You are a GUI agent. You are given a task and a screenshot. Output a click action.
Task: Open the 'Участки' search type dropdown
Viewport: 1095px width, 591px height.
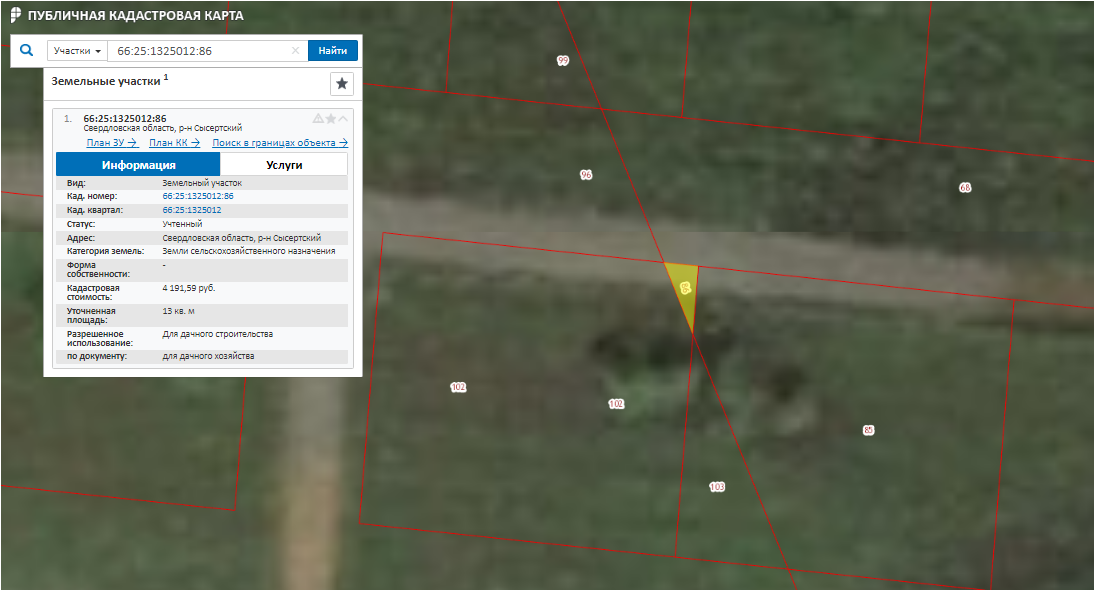pyautogui.click(x=78, y=51)
